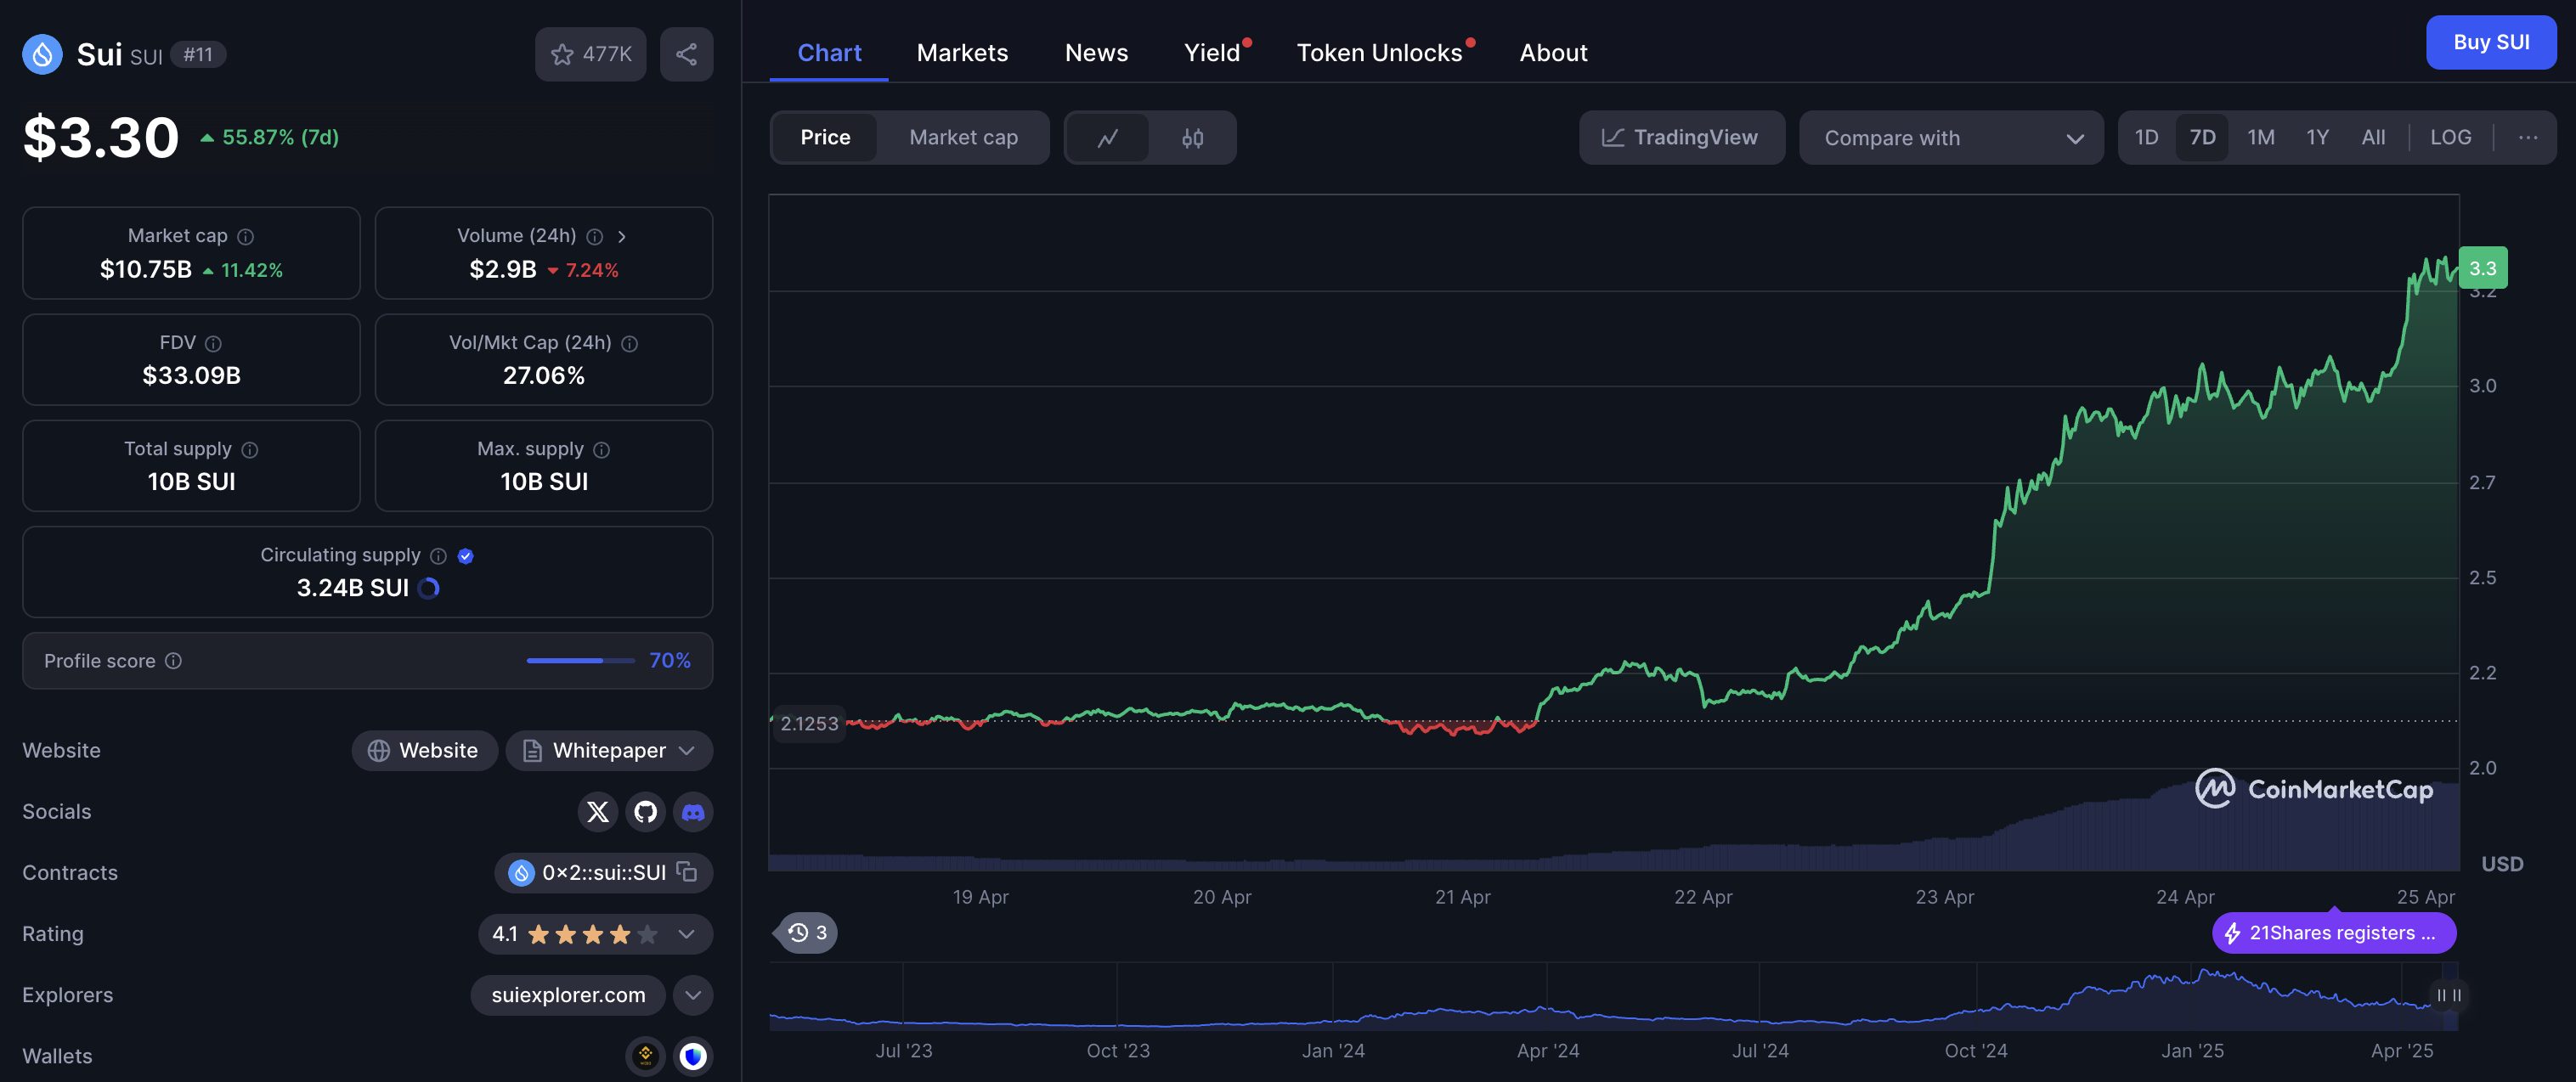The width and height of the screenshot is (2576, 1082).
Task: Copy the SUI contract address
Action: [687, 872]
